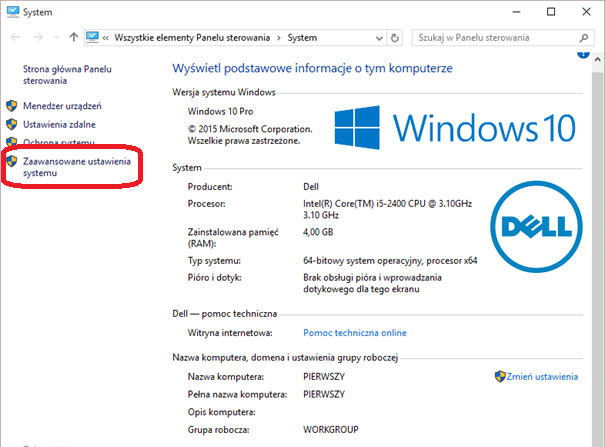
Task: Navigate up one level with the up arrow
Action: (74, 37)
